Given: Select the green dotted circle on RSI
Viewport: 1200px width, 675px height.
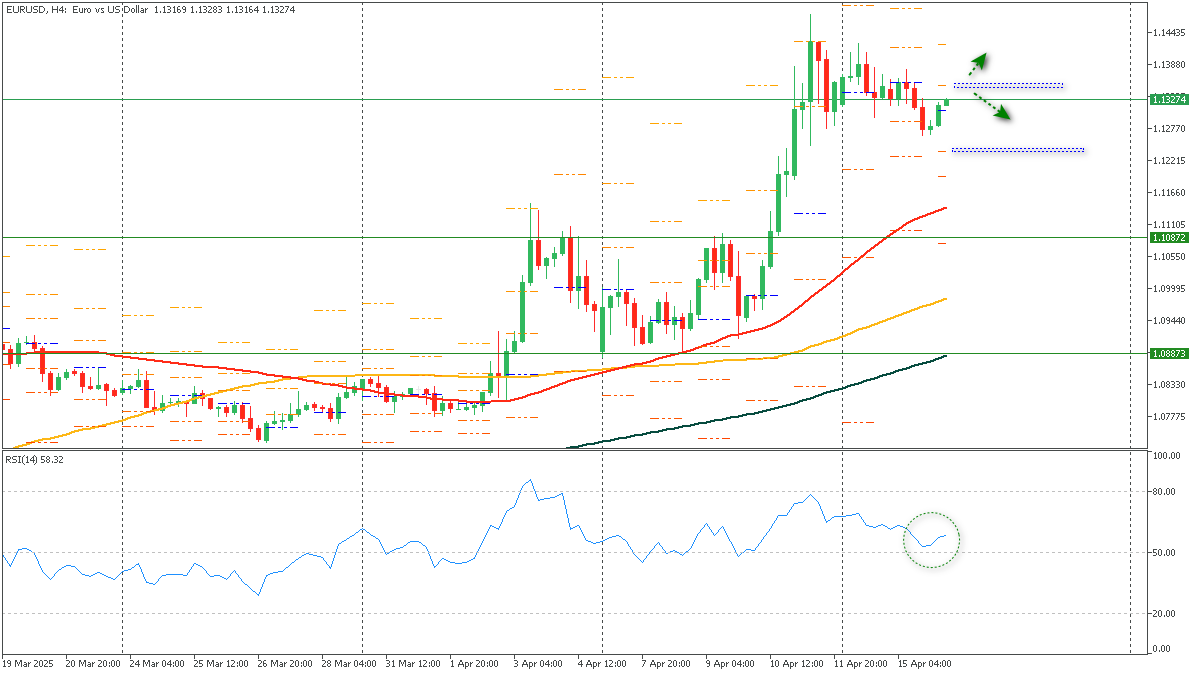Looking at the screenshot, I should point(931,540).
